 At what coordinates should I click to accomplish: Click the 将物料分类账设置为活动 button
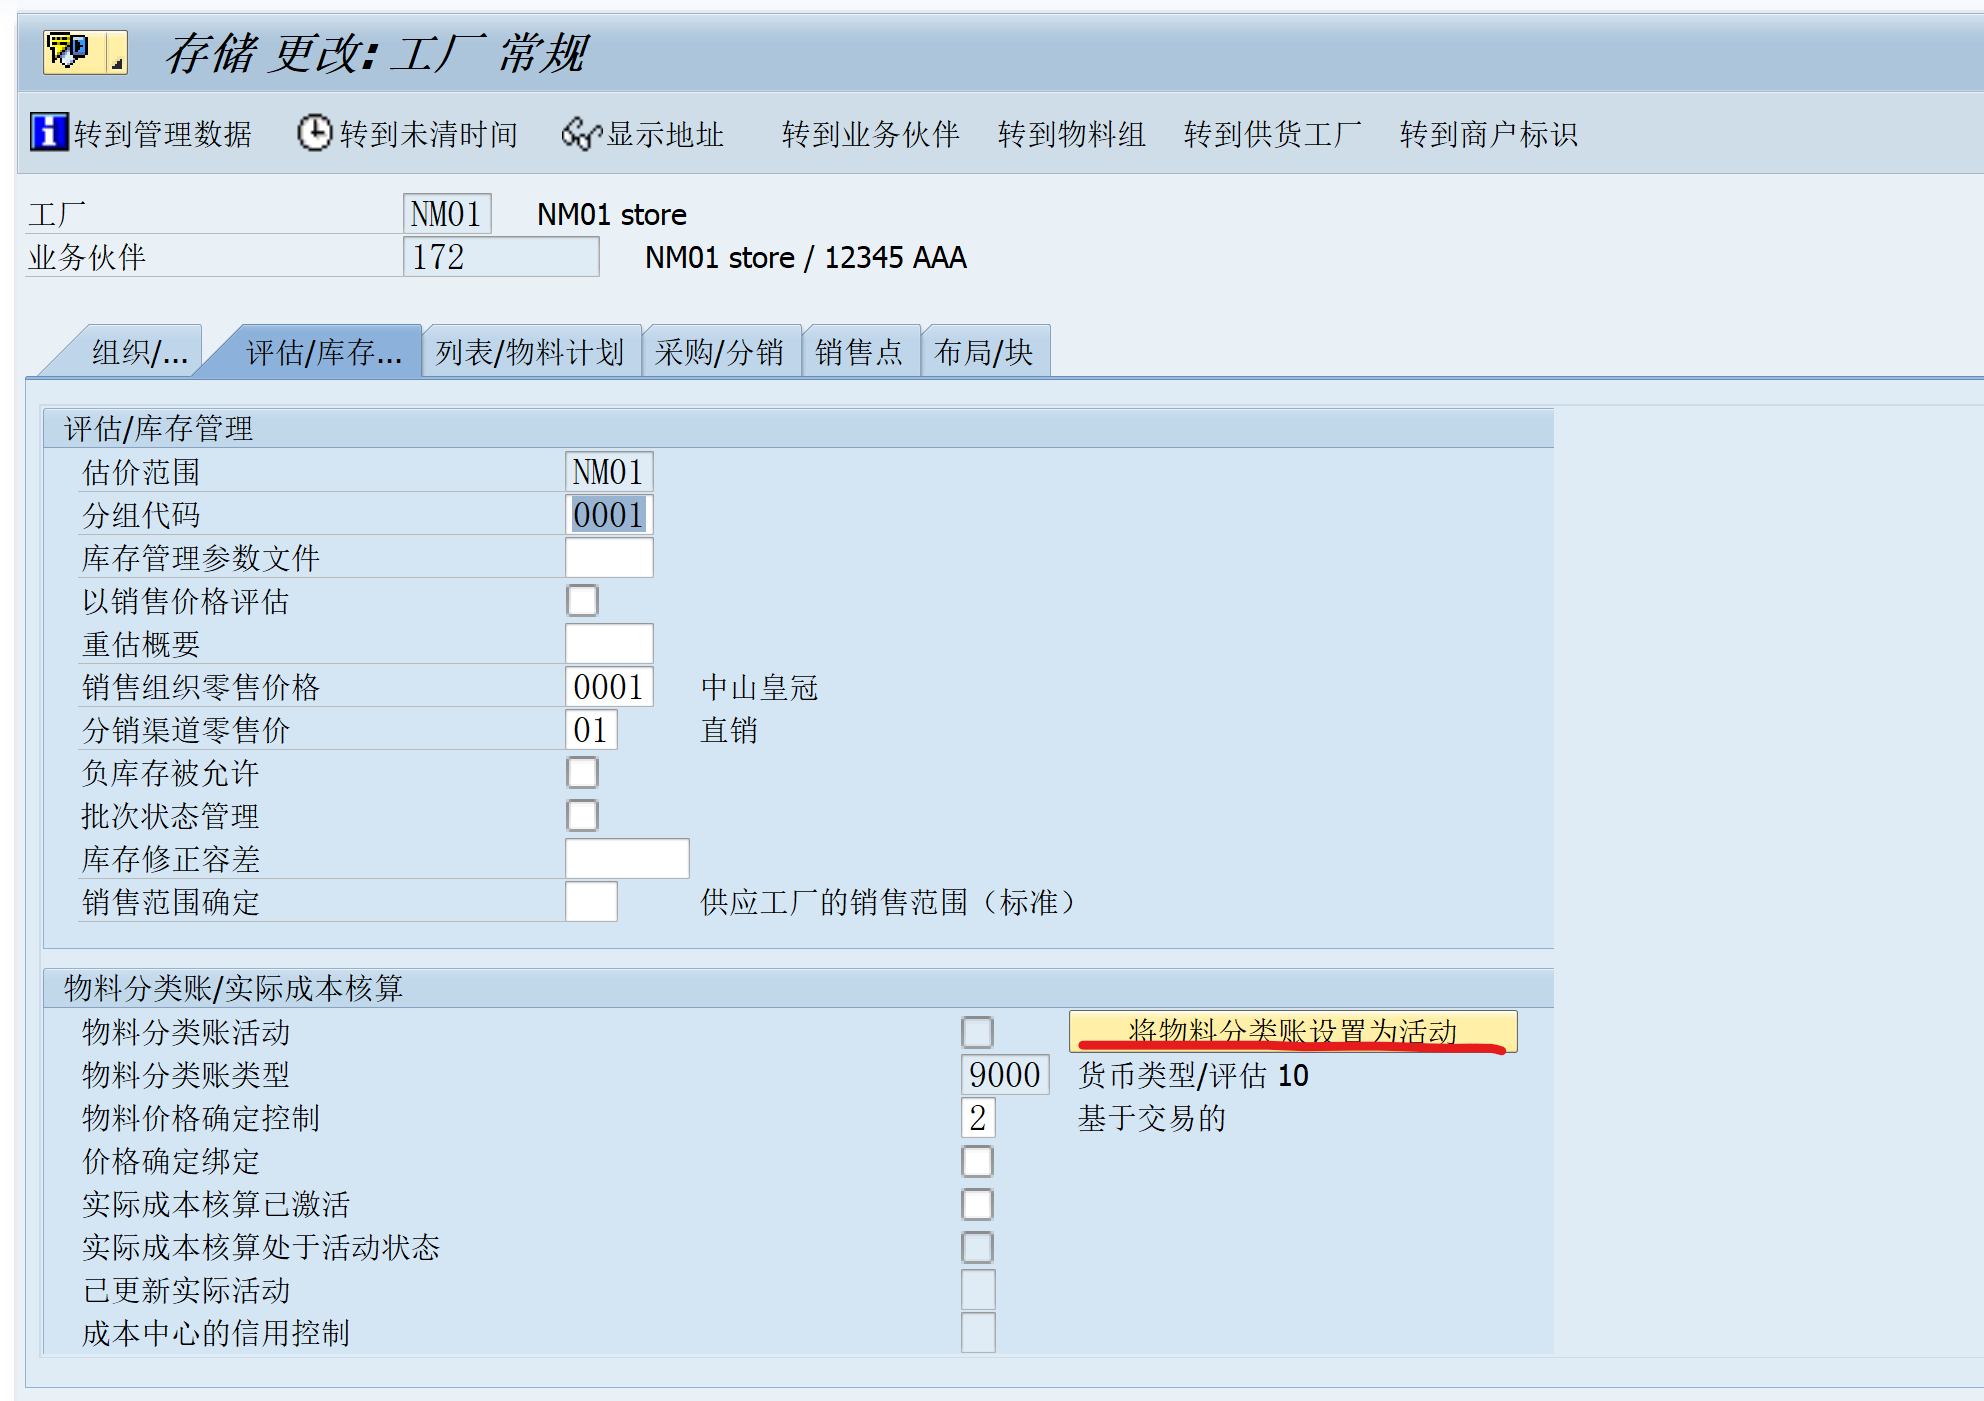(x=1293, y=1031)
